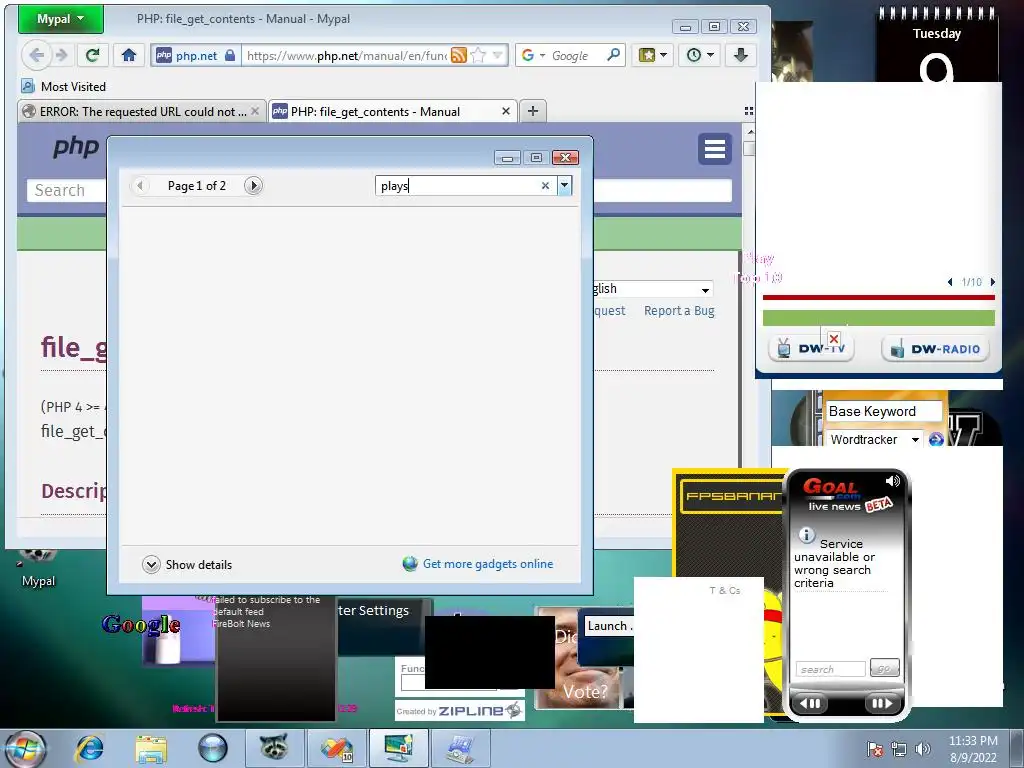Open Windows Explorer from the taskbar
Image resolution: width=1024 pixels, height=768 pixels.
tap(151, 748)
